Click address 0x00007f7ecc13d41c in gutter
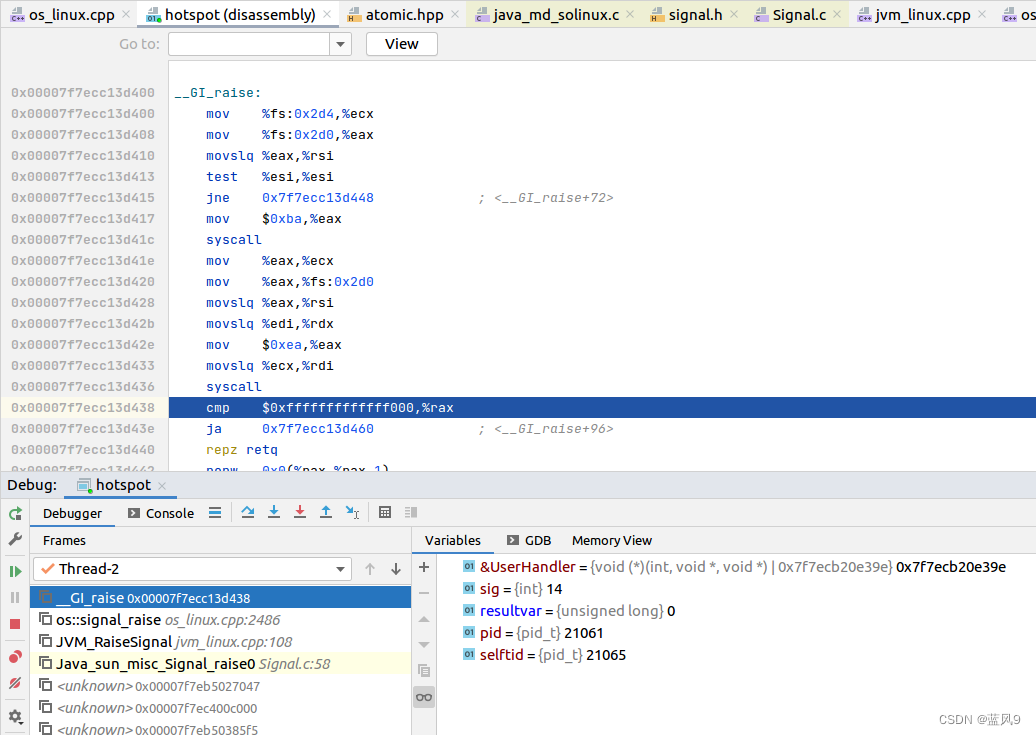 pyautogui.click(x=83, y=240)
